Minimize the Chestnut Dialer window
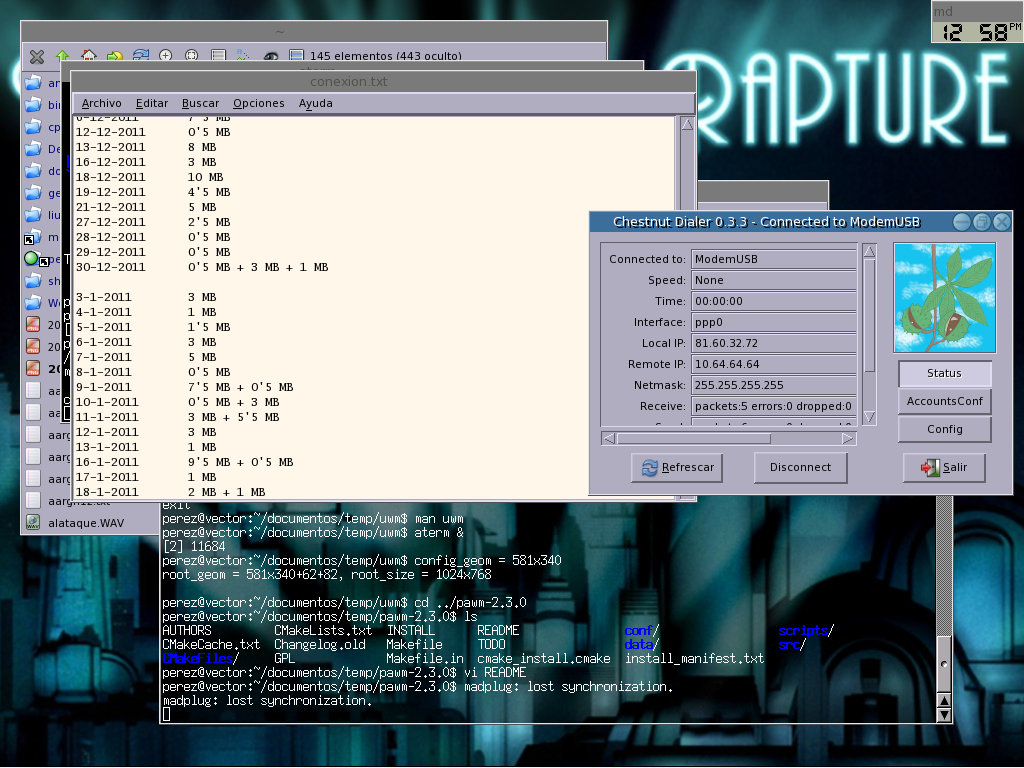Image resolution: width=1024 pixels, height=768 pixels. click(961, 223)
